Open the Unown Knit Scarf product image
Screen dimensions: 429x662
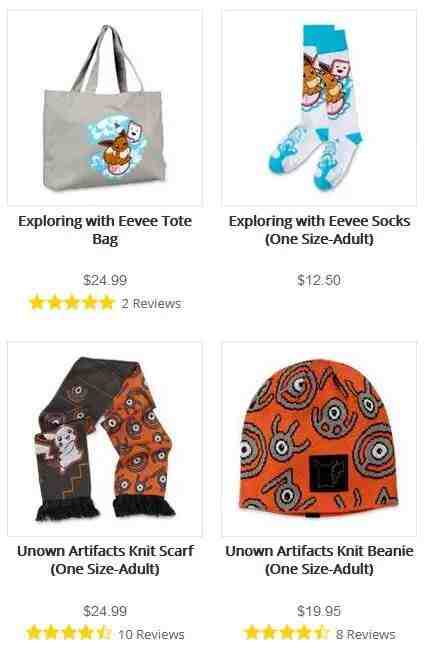pos(105,439)
